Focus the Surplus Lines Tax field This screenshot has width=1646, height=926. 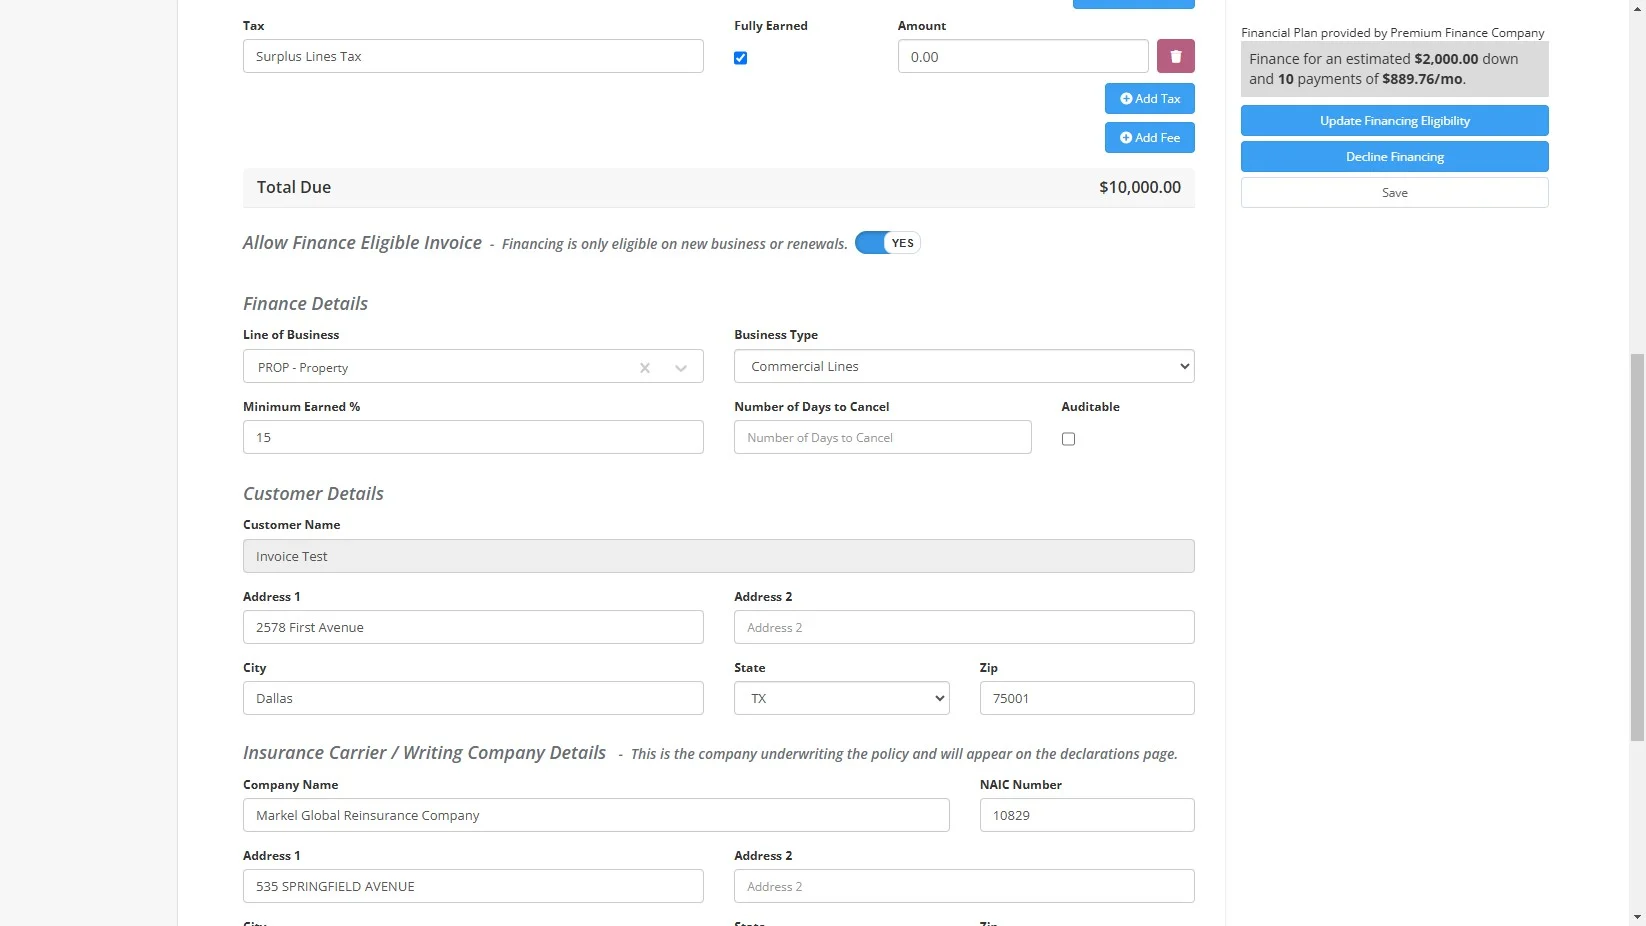coord(473,56)
